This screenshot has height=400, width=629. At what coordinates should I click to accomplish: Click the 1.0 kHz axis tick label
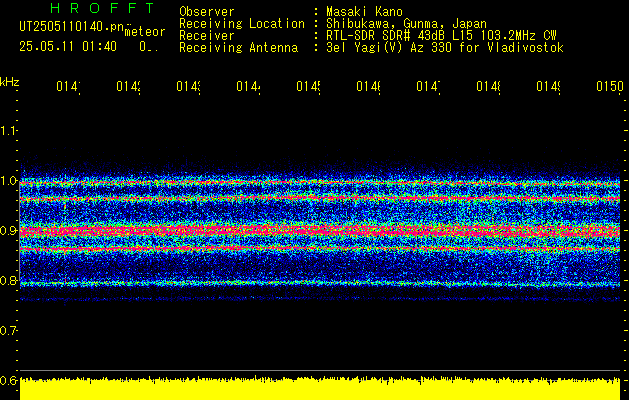tap(8, 181)
